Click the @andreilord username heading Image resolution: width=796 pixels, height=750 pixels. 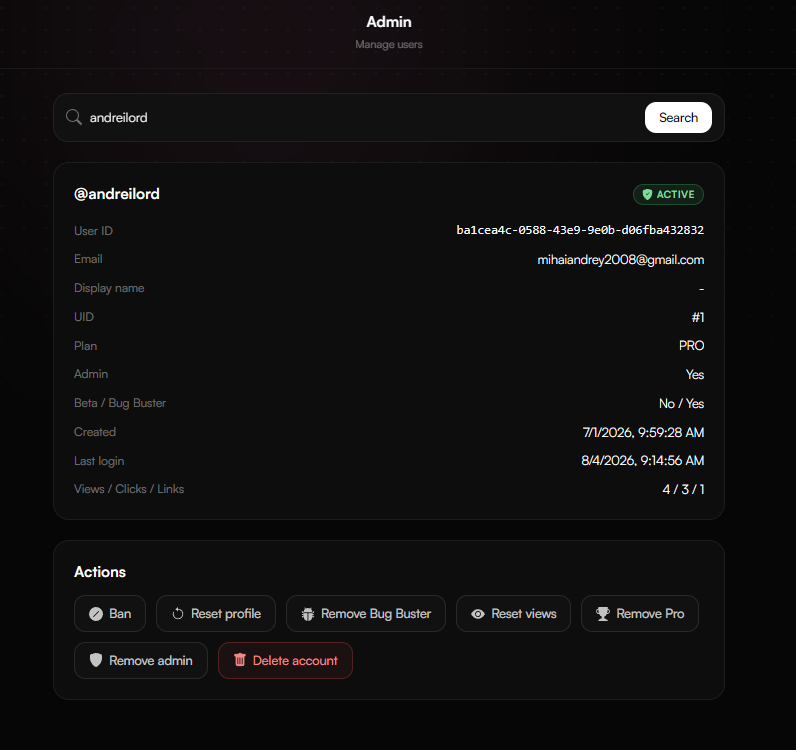[117, 194]
